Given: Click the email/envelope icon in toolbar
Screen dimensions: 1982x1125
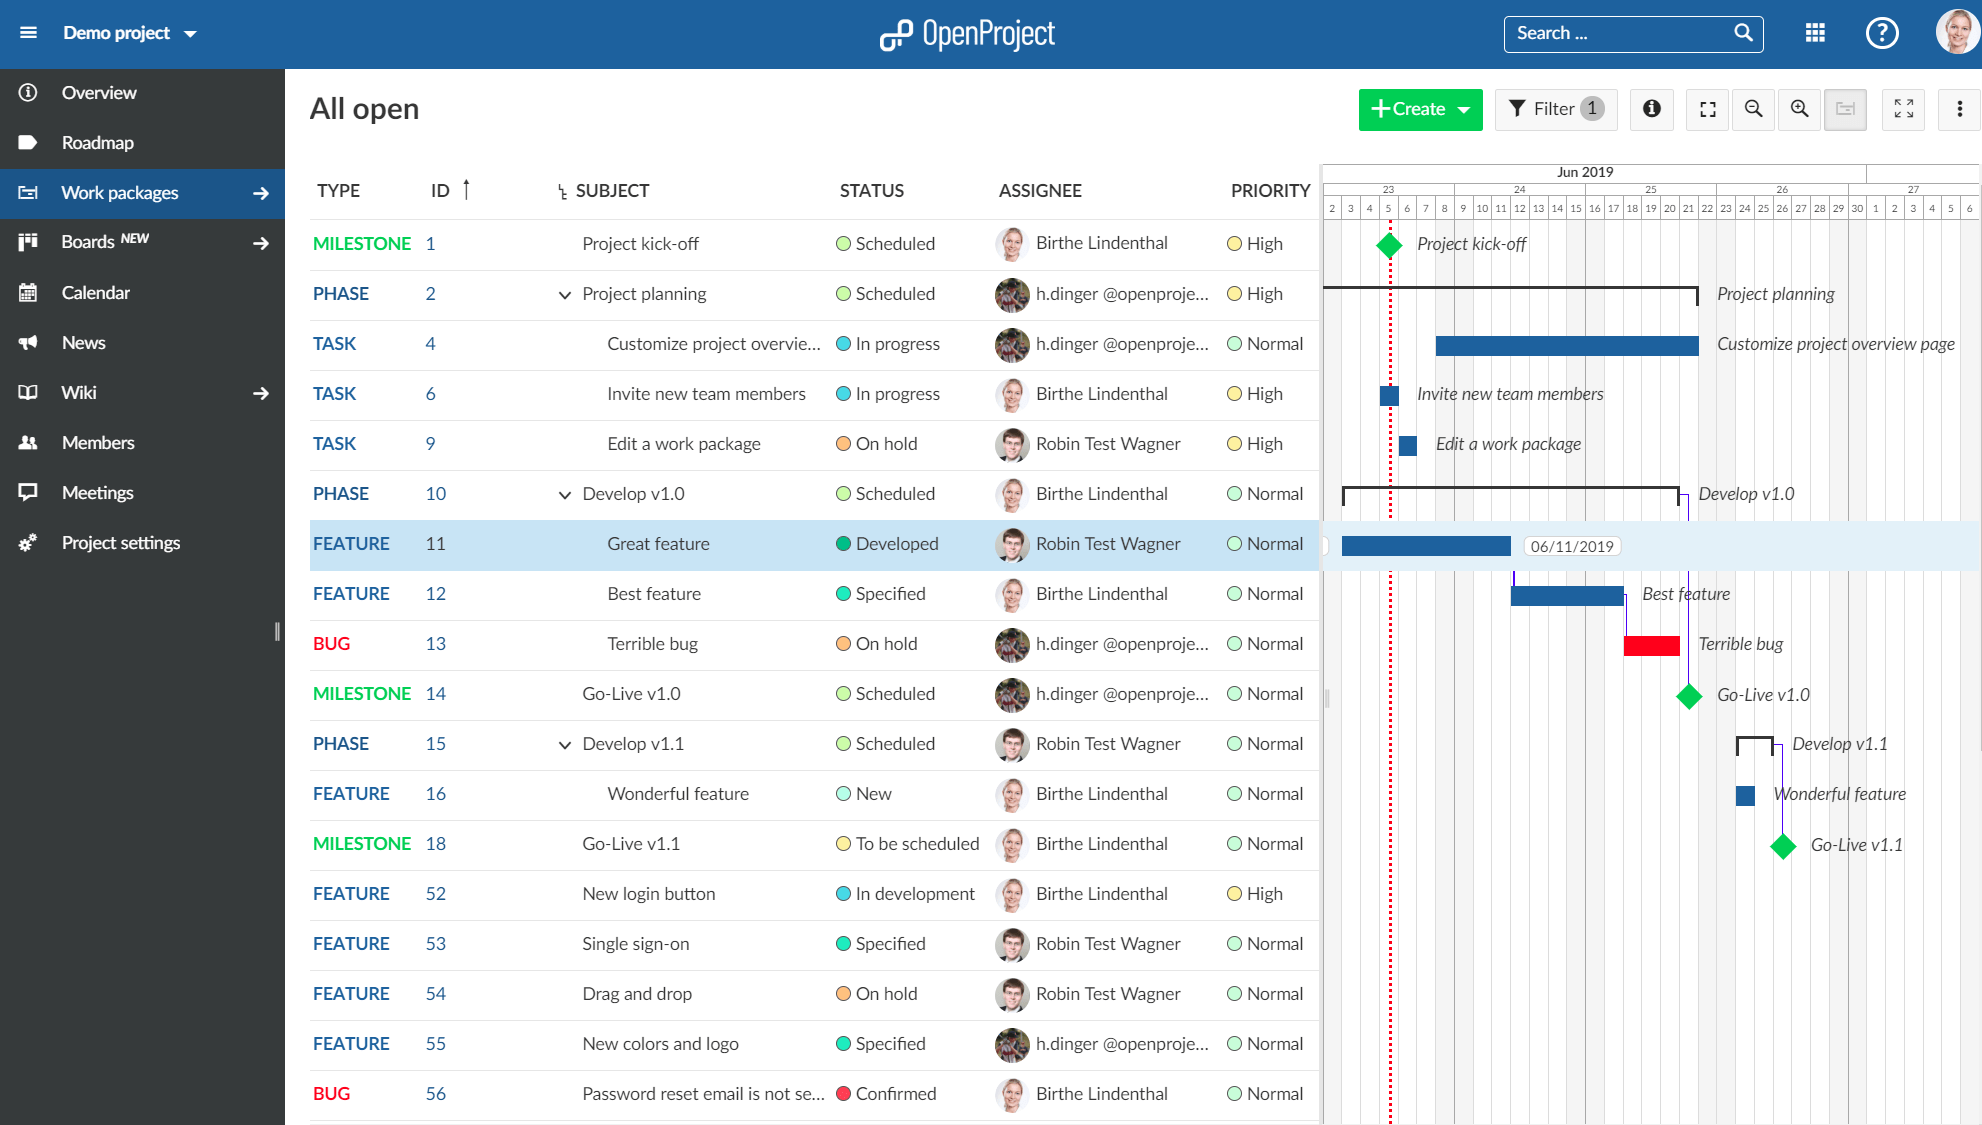Looking at the screenshot, I should [x=1845, y=109].
